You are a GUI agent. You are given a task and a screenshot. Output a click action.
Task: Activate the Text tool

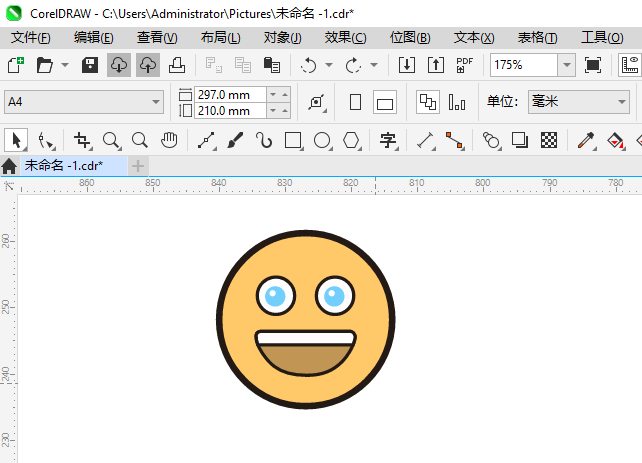point(388,140)
